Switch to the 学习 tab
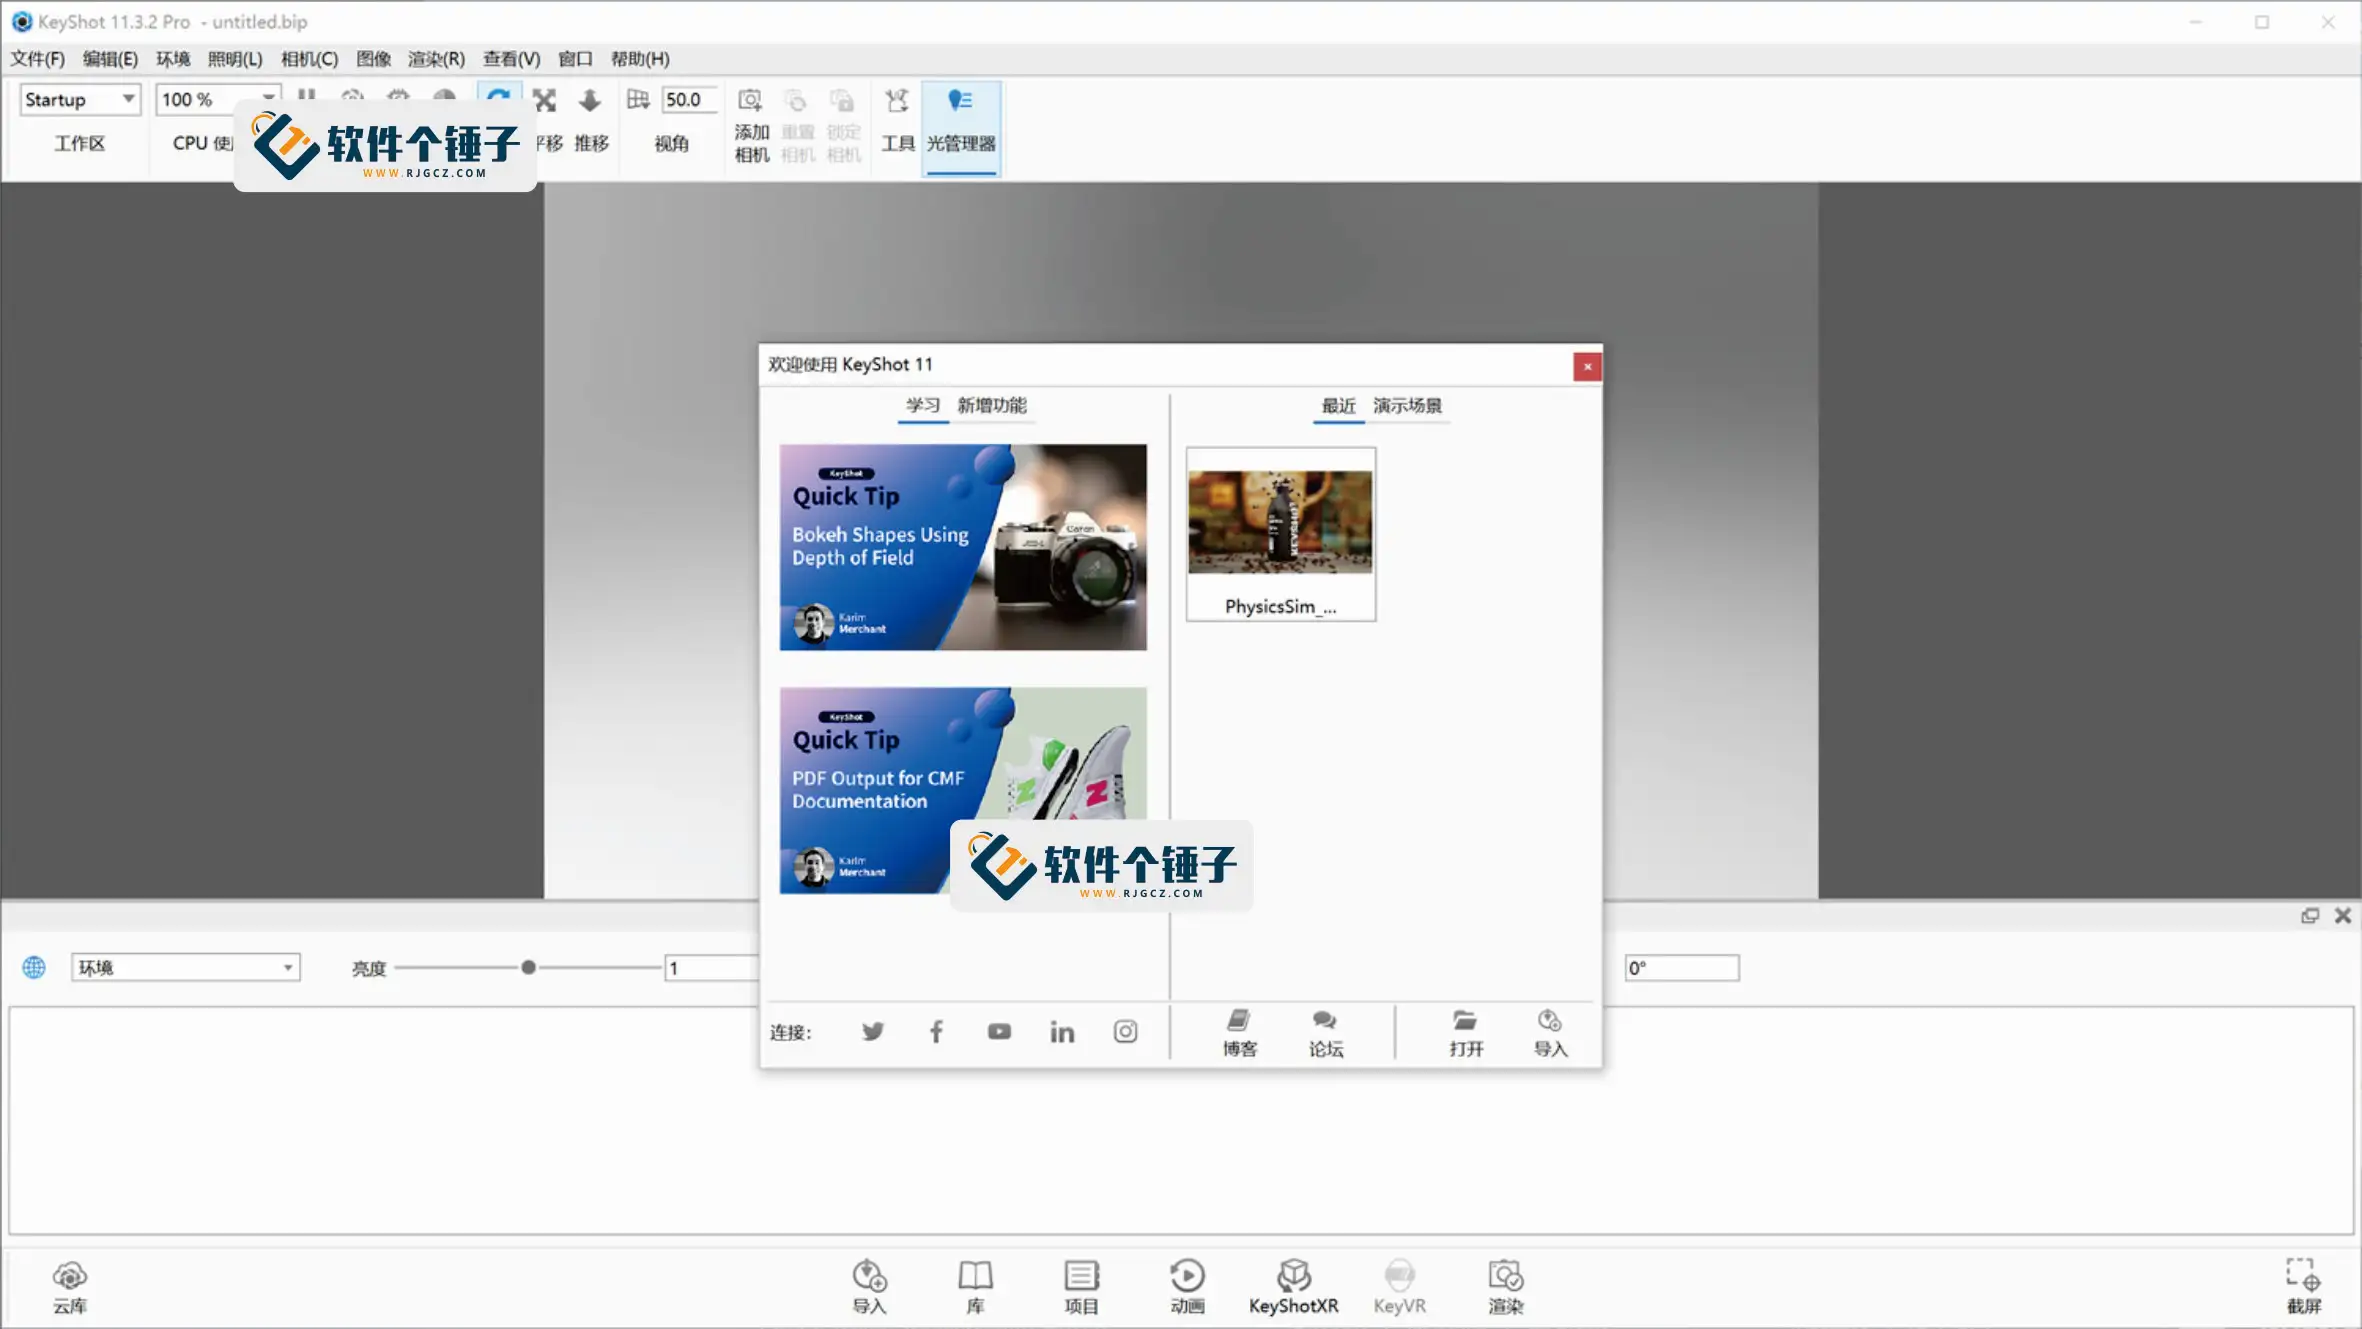 click(923, 405)
